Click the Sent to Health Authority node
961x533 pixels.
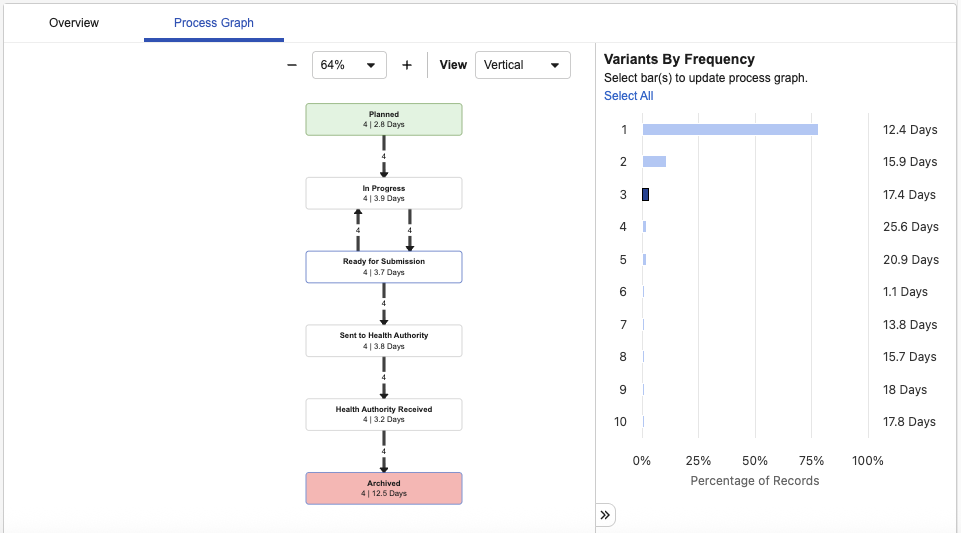pyautogui.click(x=384, y=340)
